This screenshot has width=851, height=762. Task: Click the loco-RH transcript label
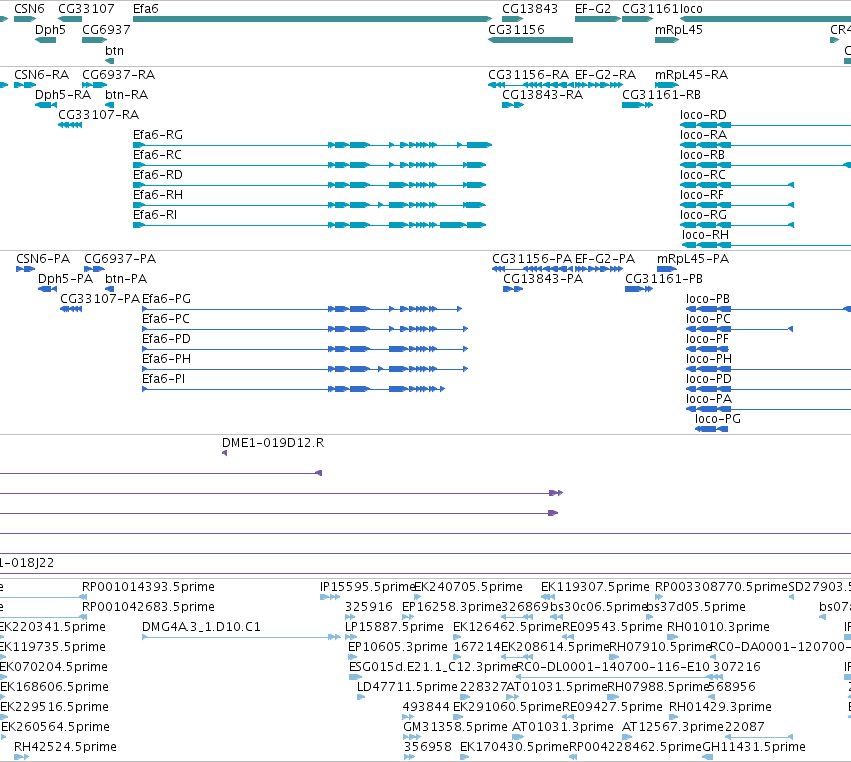[706, 235]
